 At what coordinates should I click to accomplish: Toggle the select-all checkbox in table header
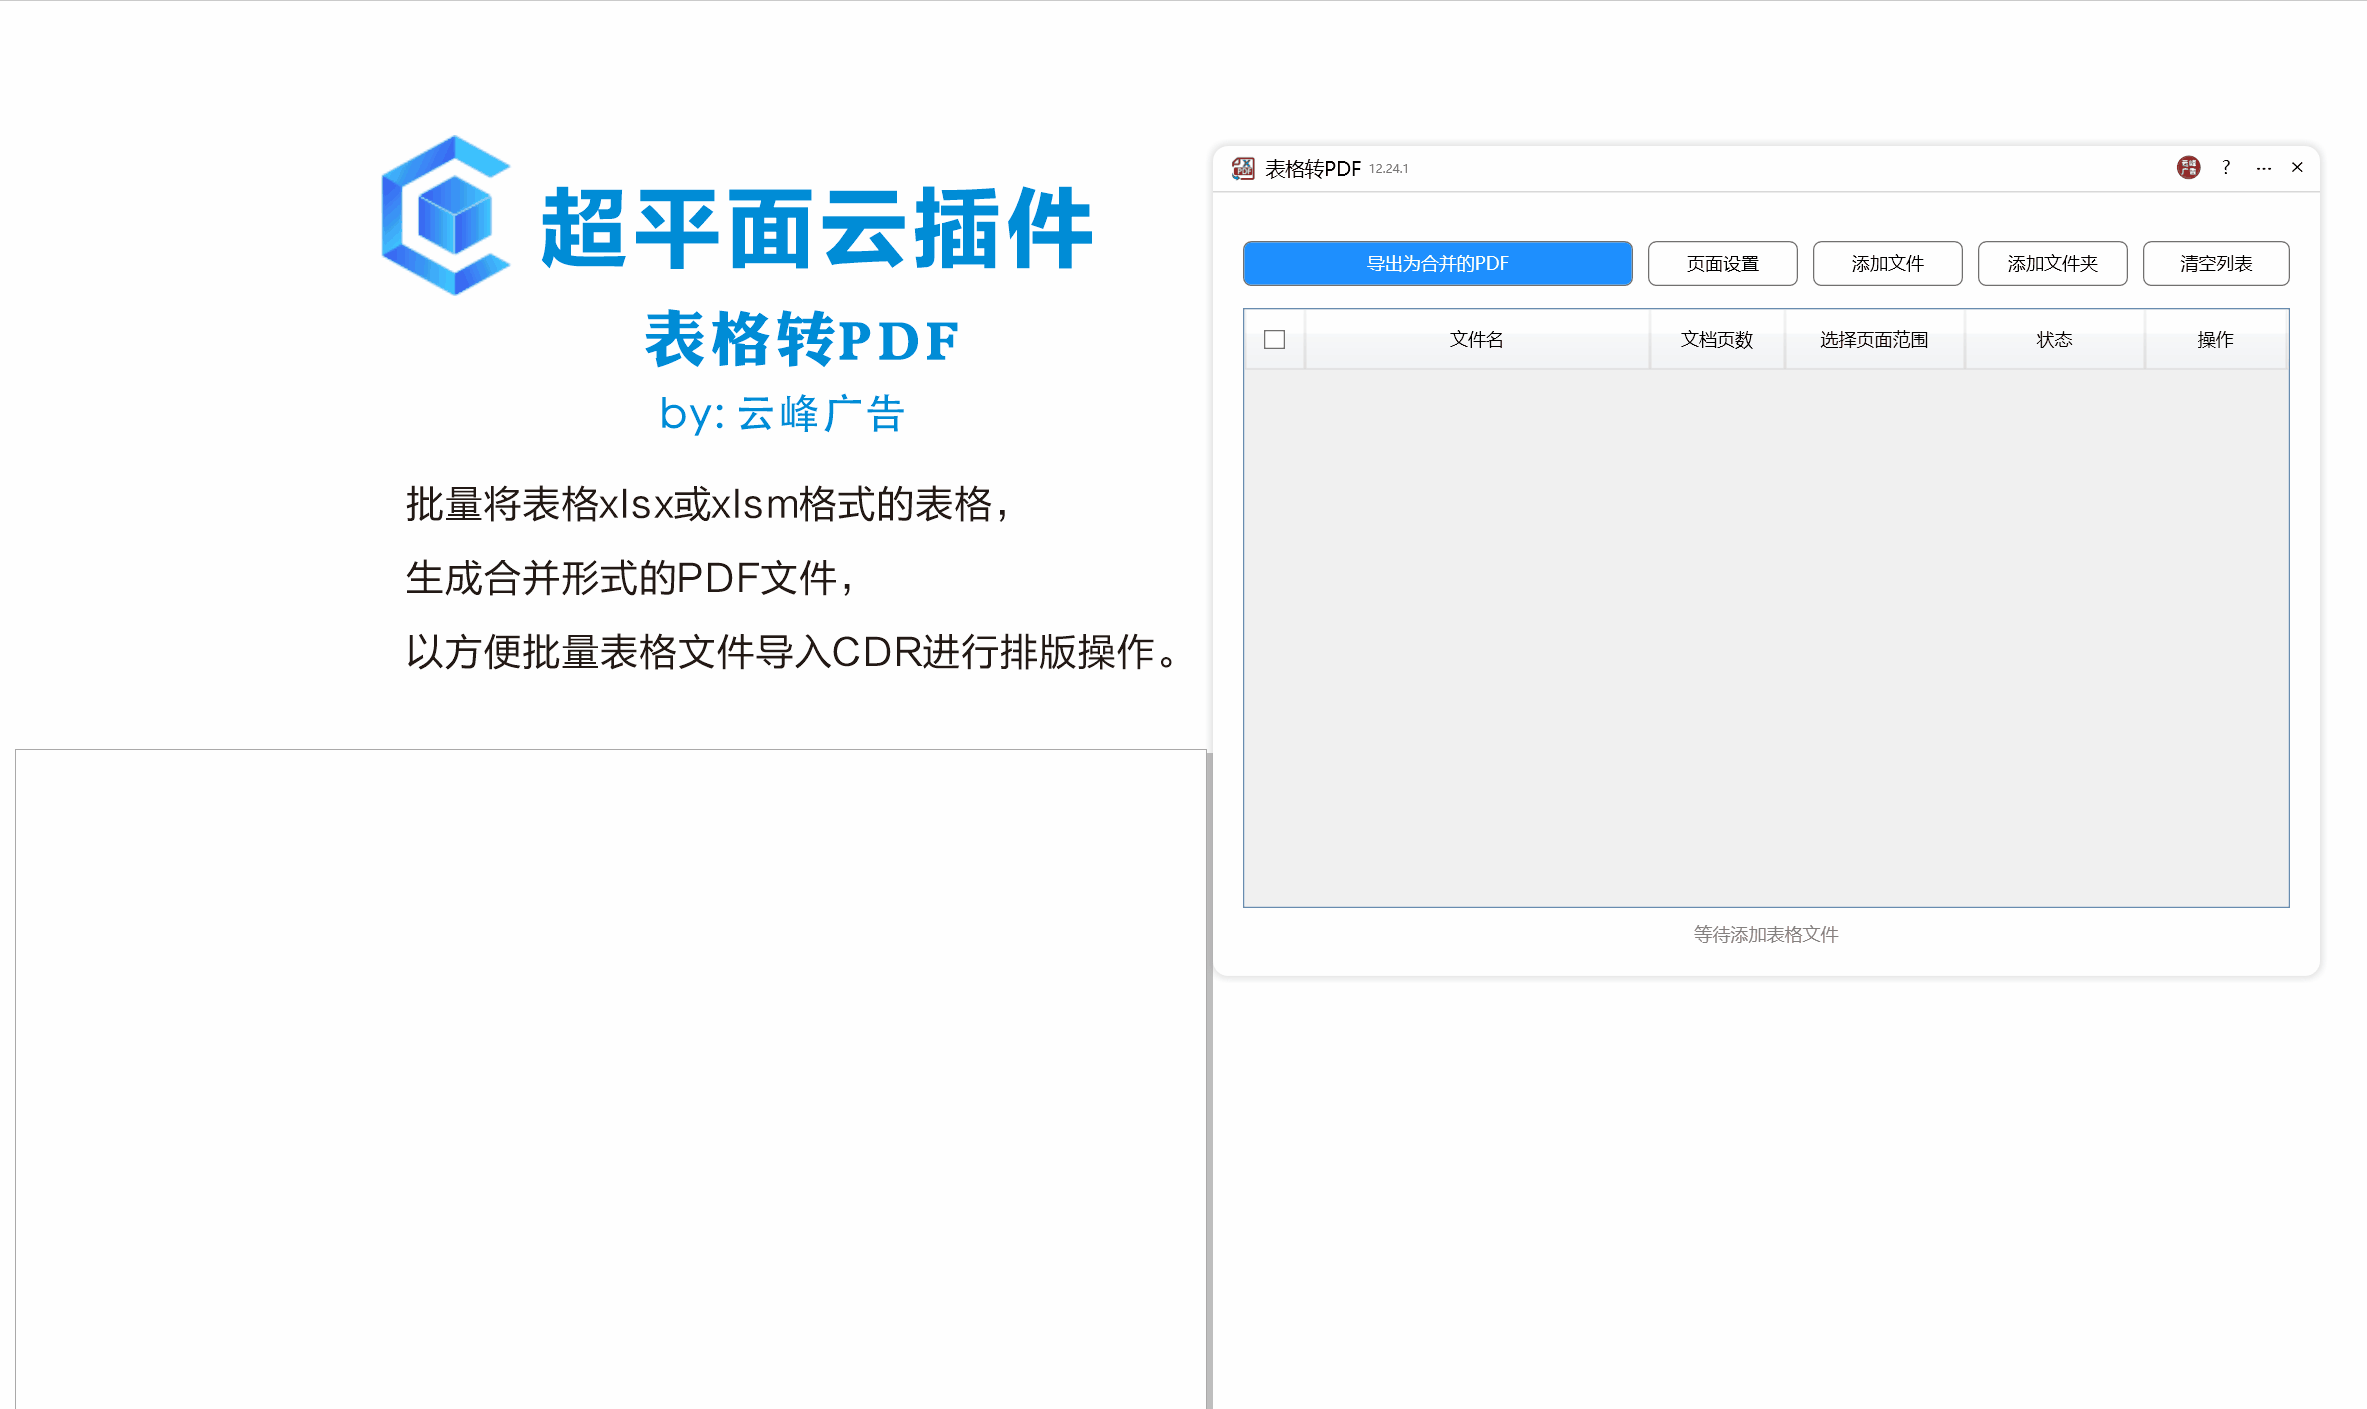pyautogui.click(x=1274, y=340)
